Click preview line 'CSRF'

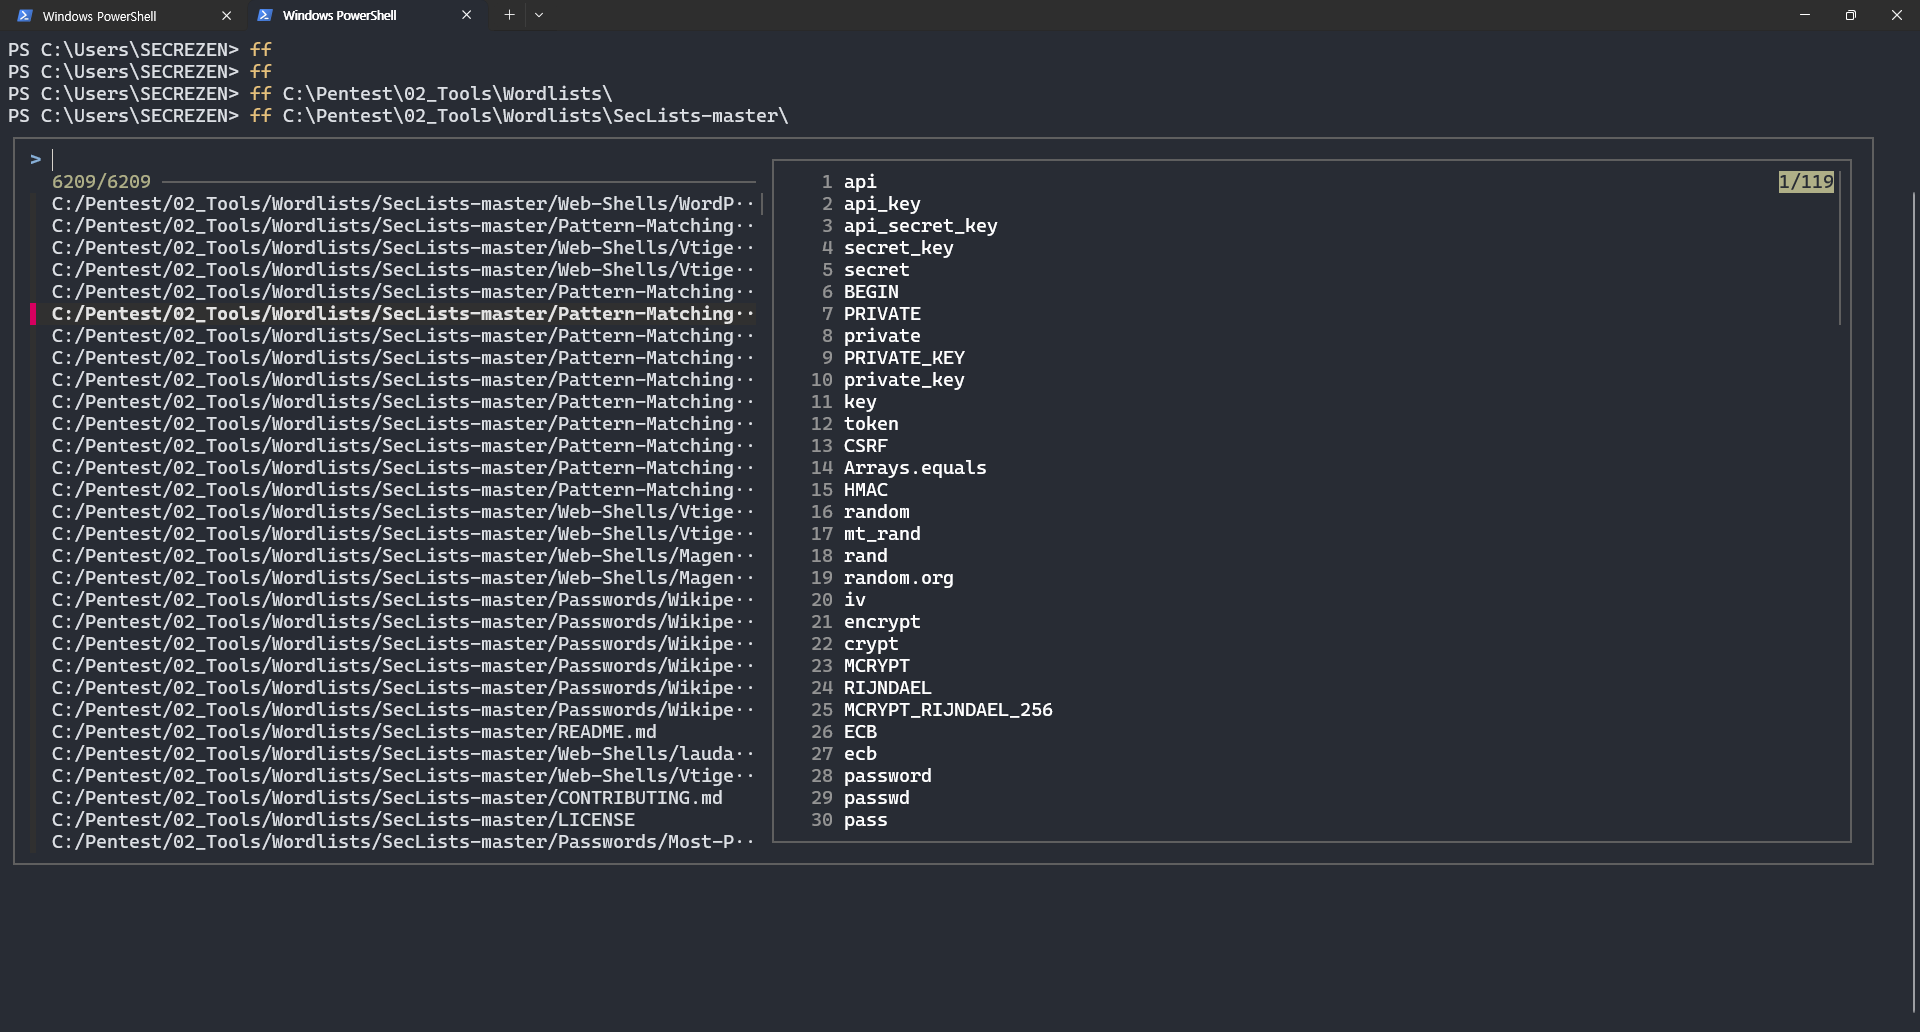click(x=865, y=446)
